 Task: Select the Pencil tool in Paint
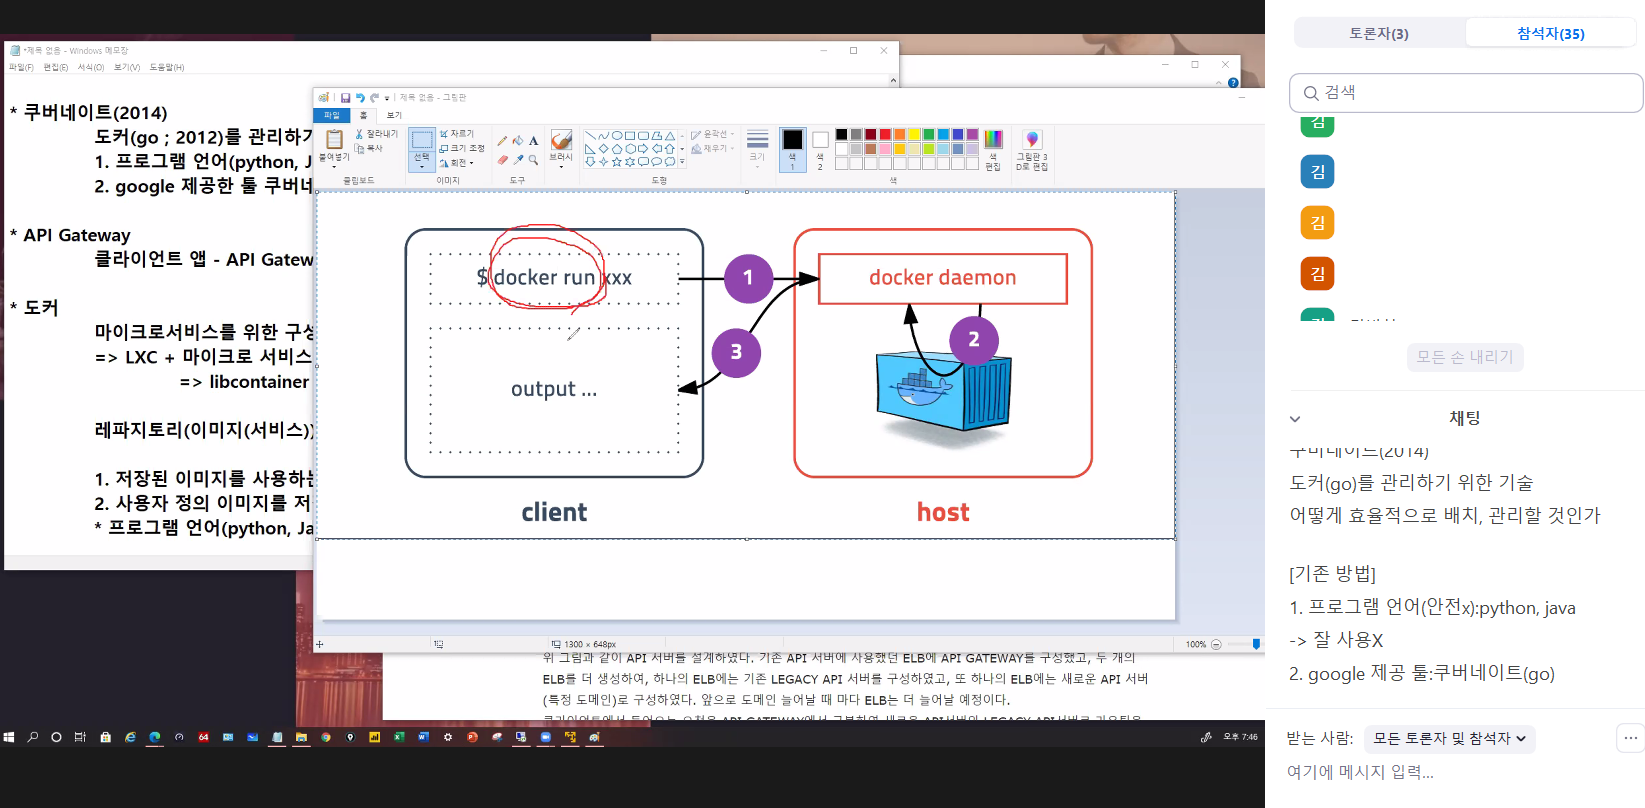[502, 141]
